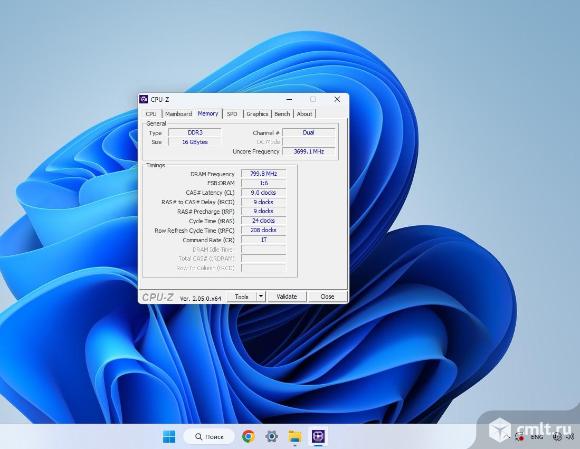The image size is (580, 449).
Task: Click the RAS# Precharge (tRP) value
Action: (263, 211)
